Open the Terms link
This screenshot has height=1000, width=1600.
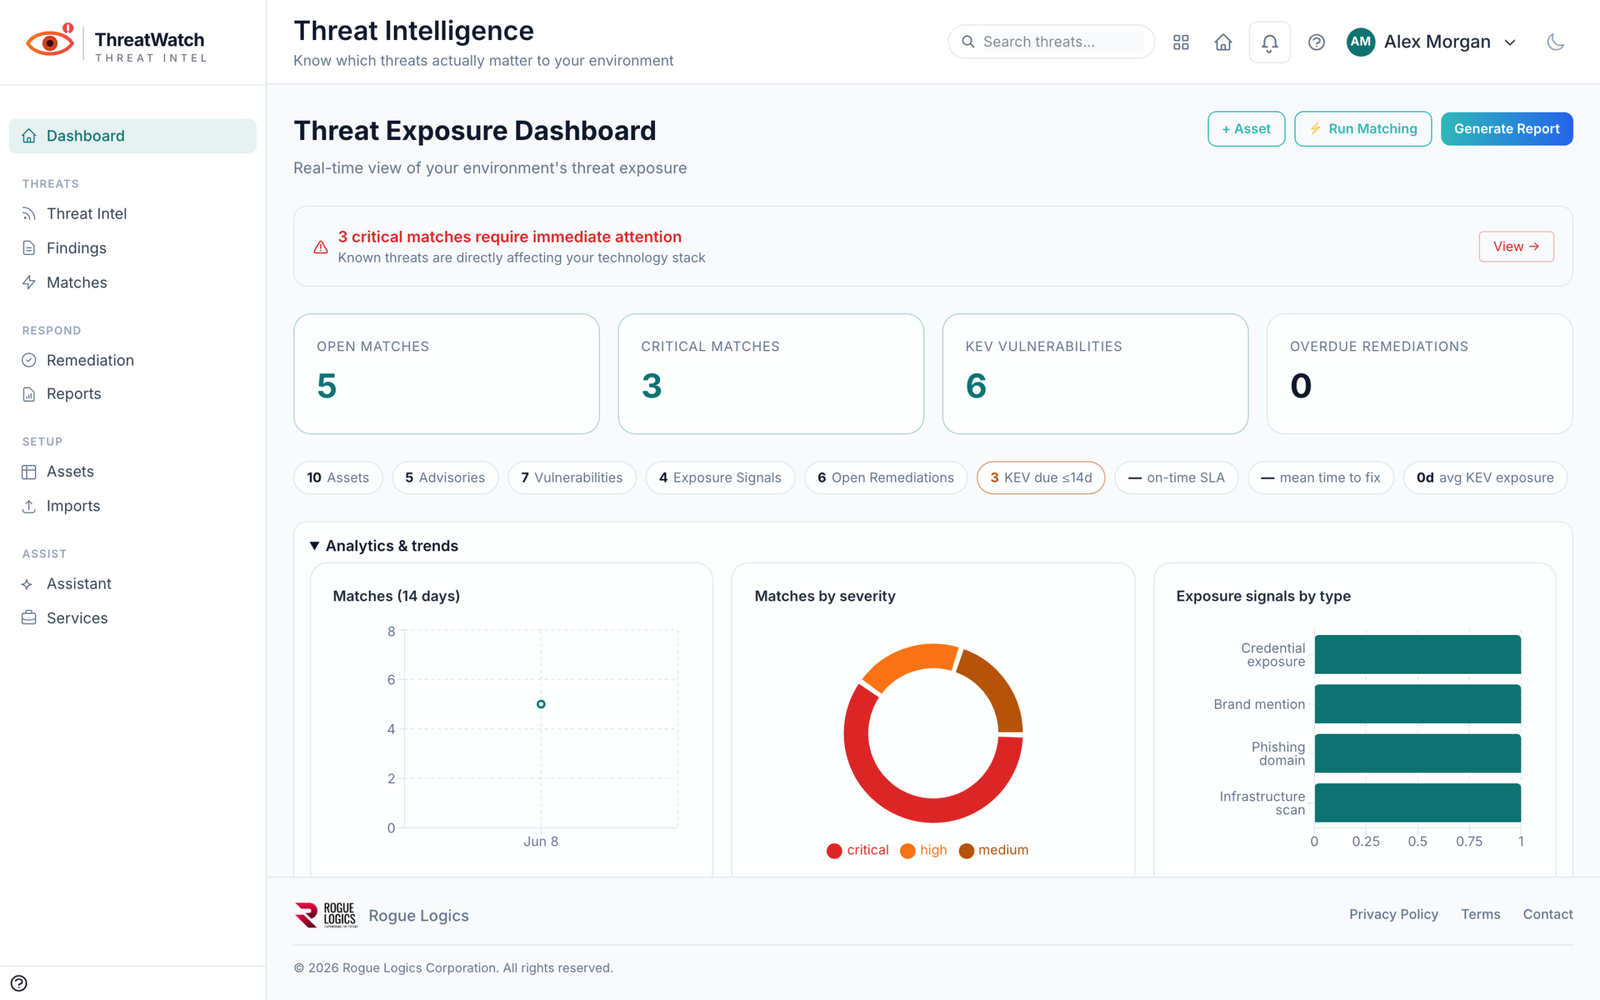tap(1480, 914)
